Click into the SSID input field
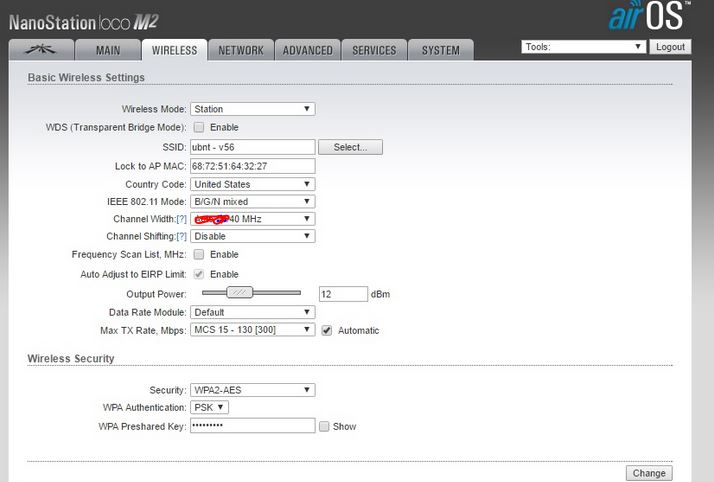Screen dimensions: 714x482 pyautogui.click(x=253, y=147)
